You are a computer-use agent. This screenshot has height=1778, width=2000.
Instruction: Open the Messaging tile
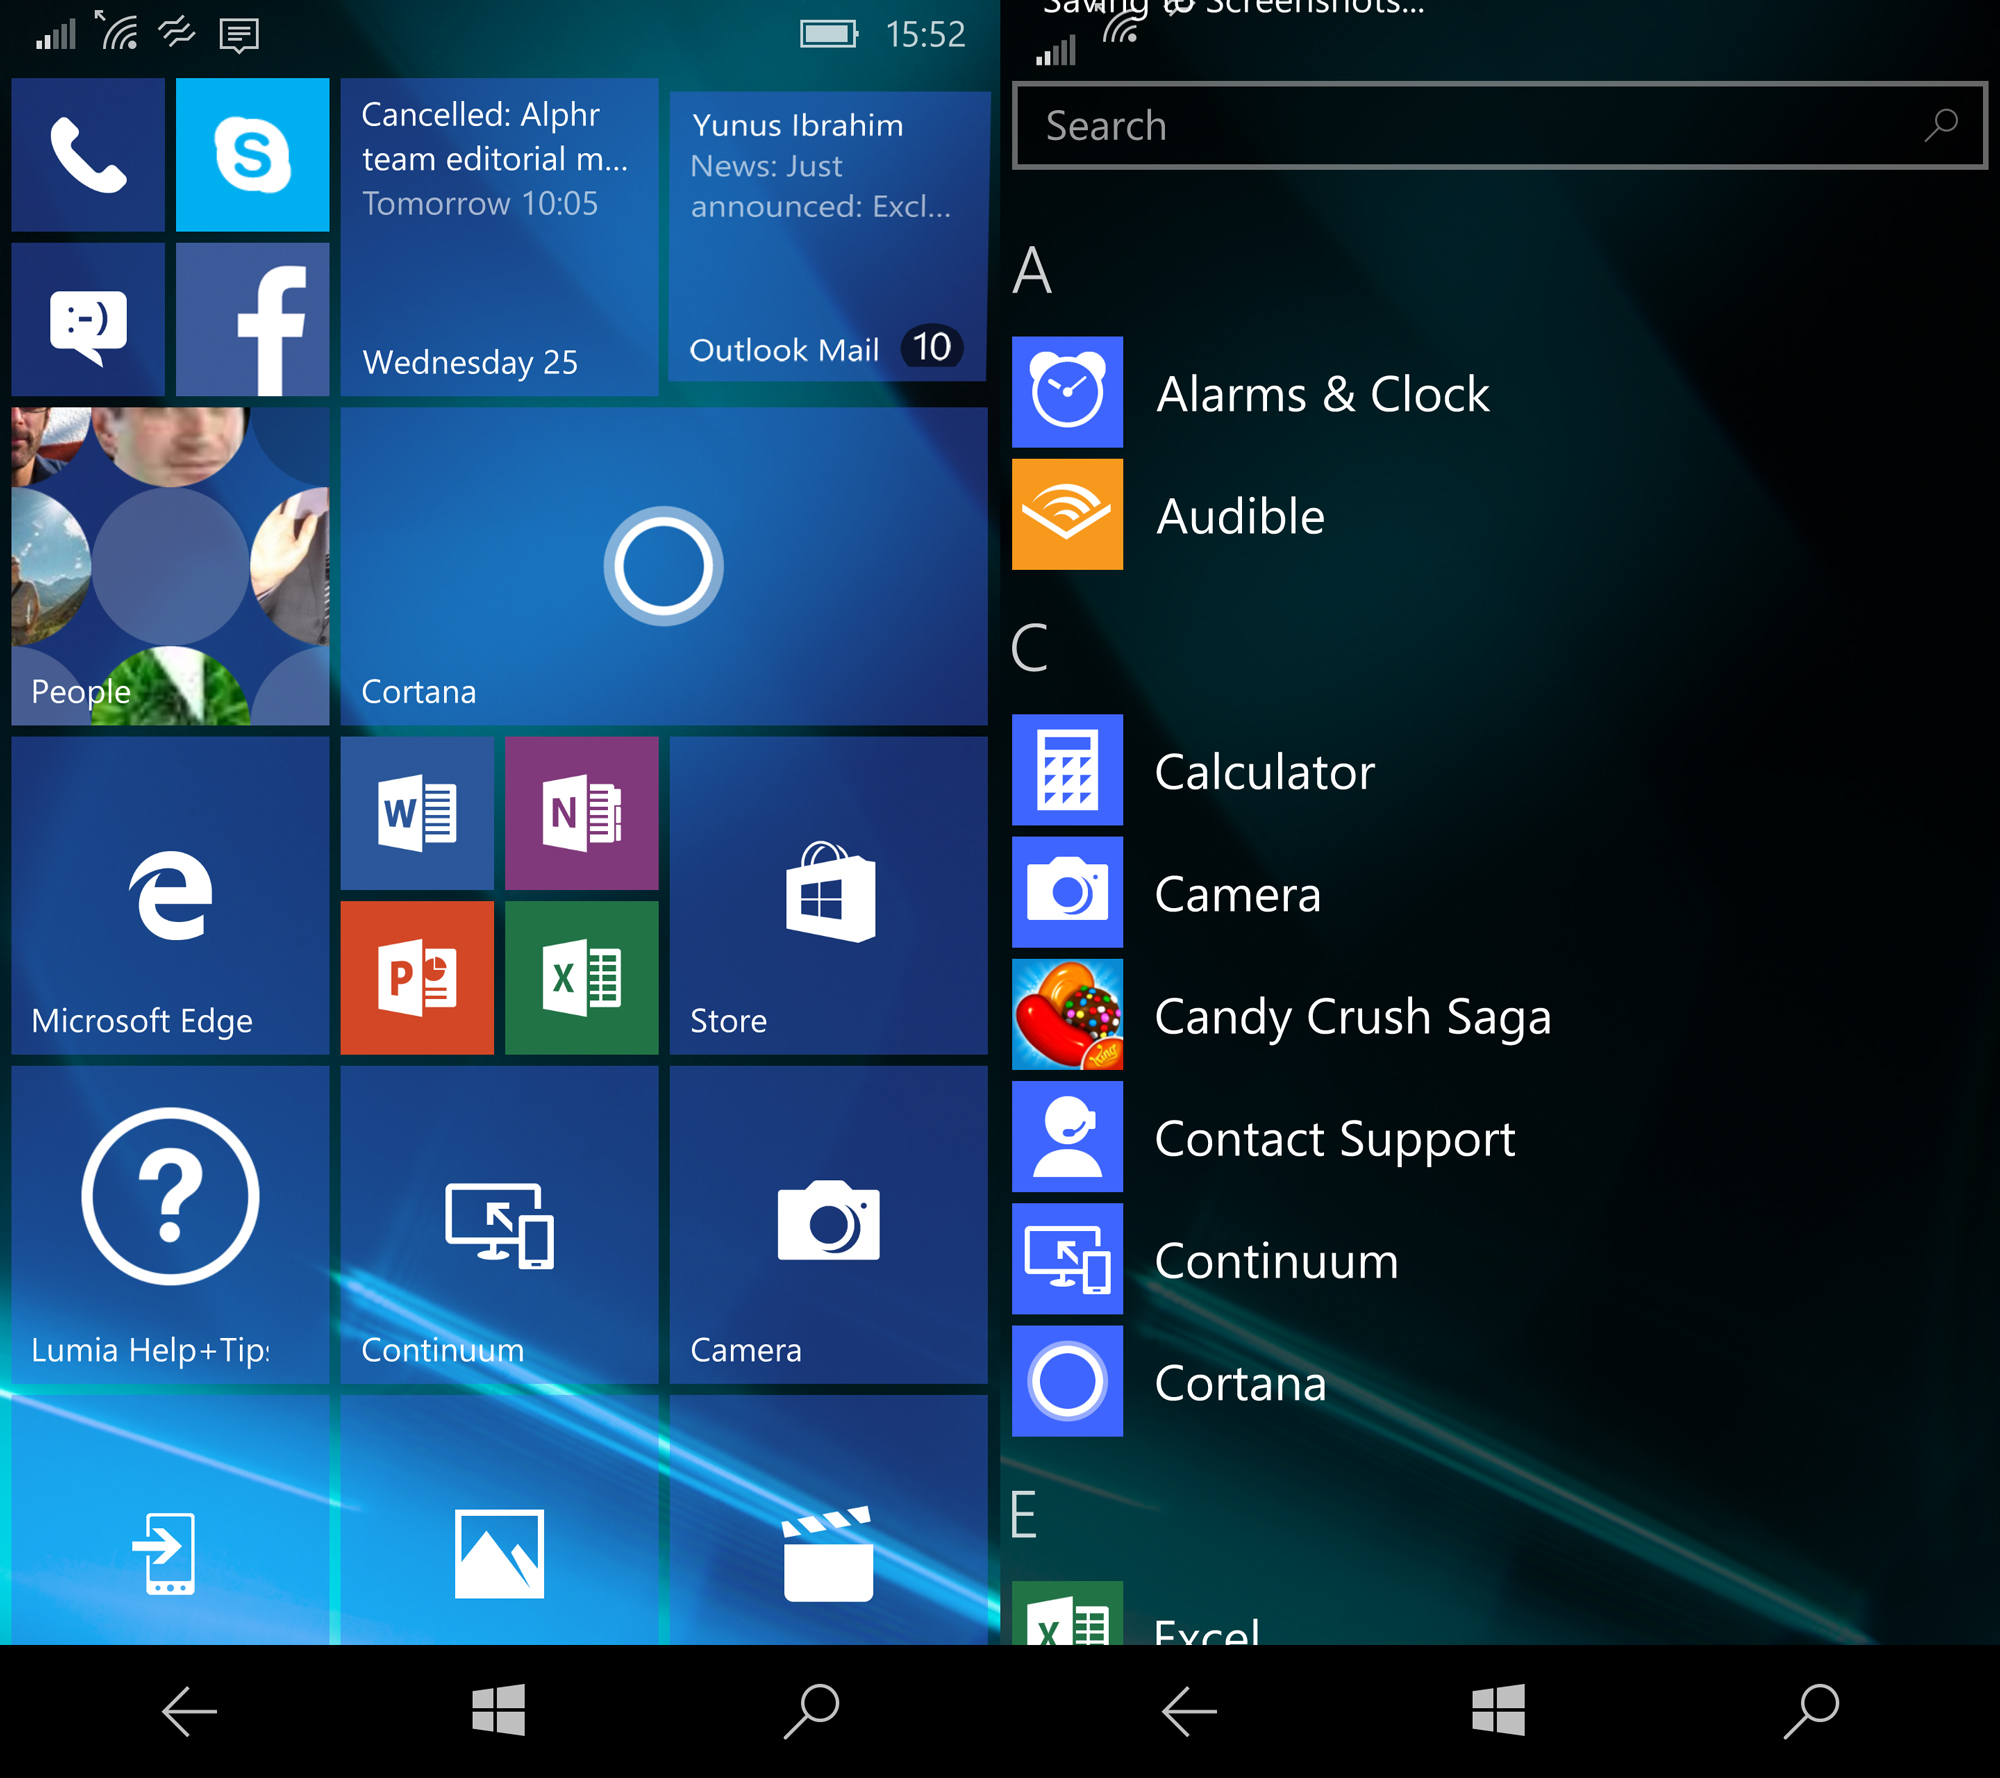[x=88, y=320]
